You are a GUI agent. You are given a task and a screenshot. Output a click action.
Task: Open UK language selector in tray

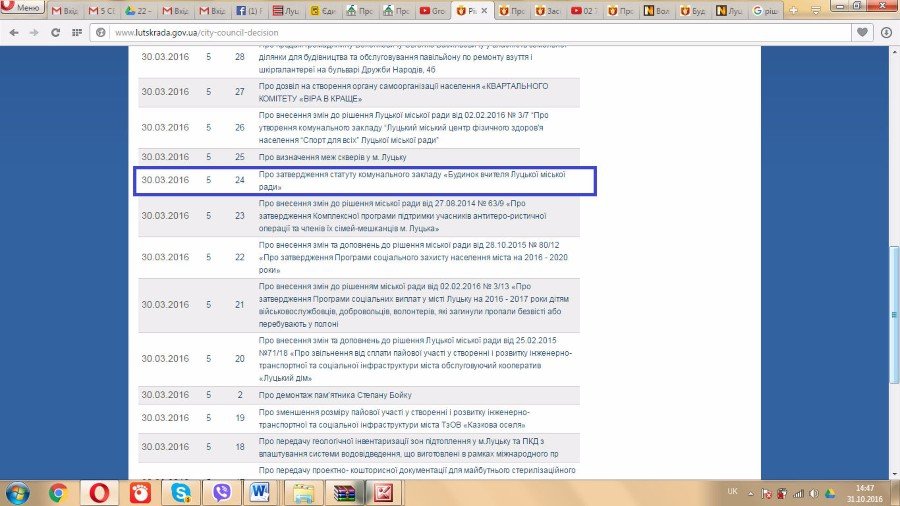click(x=733, y=492)
